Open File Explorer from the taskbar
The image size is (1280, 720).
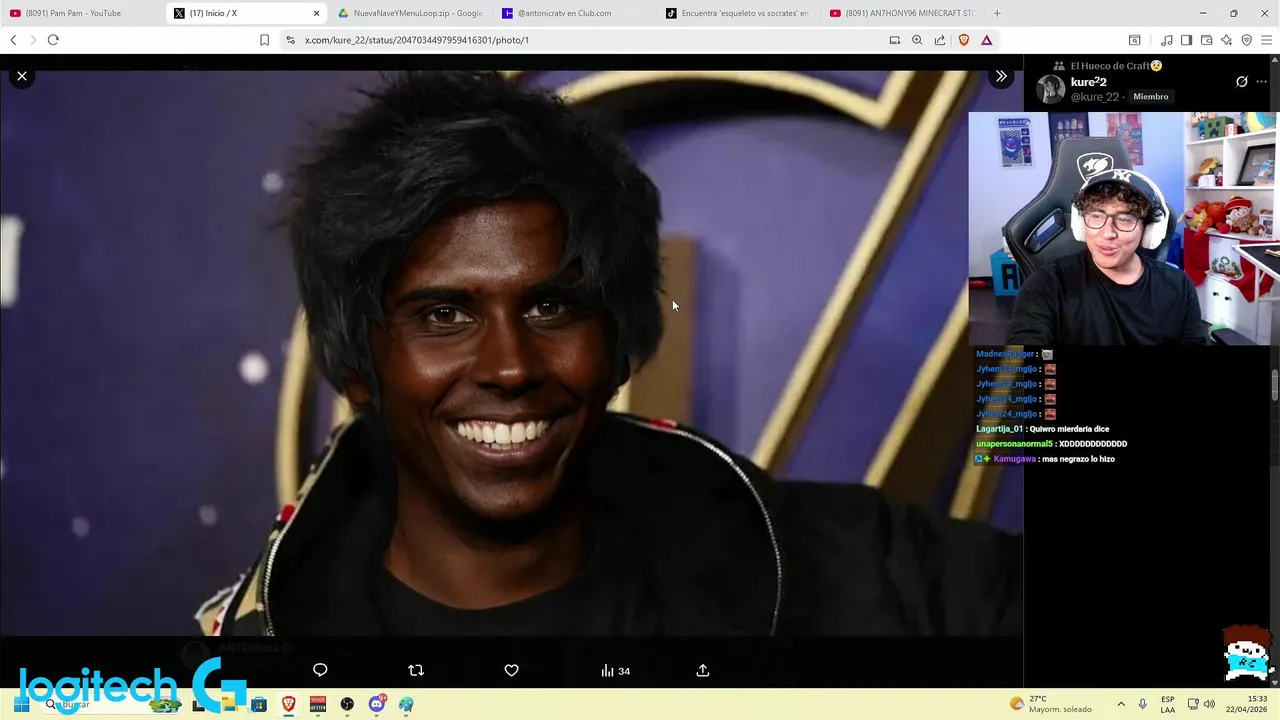tap(229, 704)
